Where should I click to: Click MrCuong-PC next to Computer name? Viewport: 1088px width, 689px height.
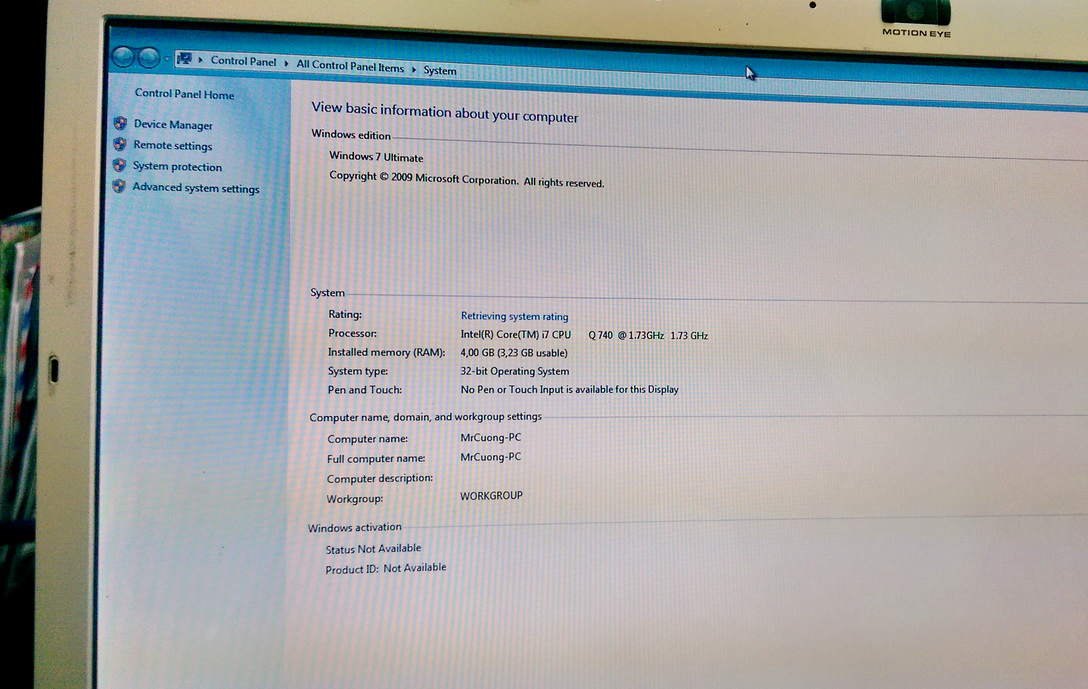pos(491,438)
